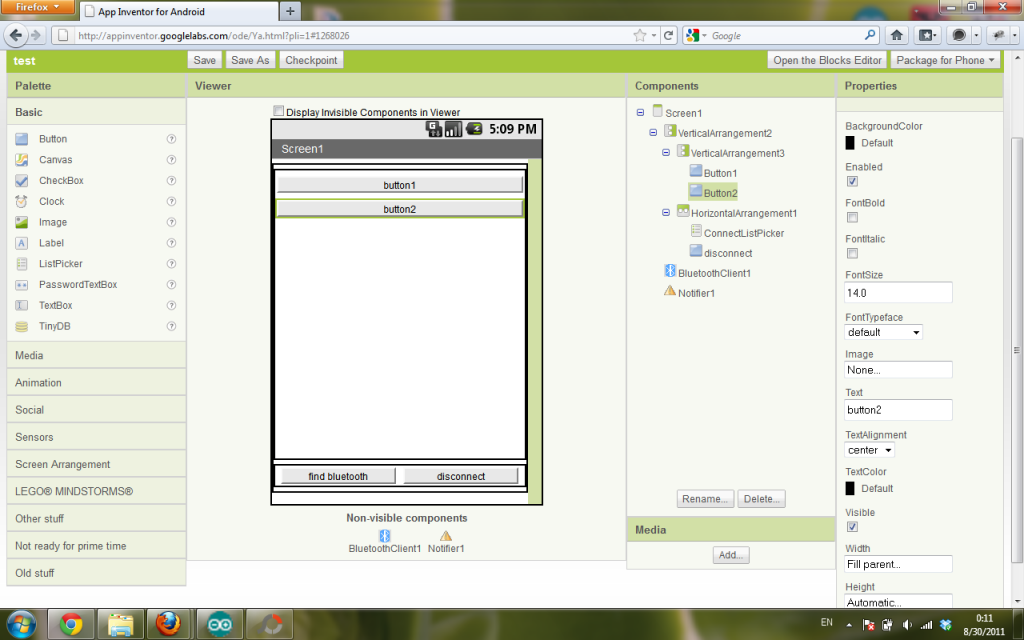
Task: Select the Label palette icon
Action: pyautogui.click(x=22, y=244)
